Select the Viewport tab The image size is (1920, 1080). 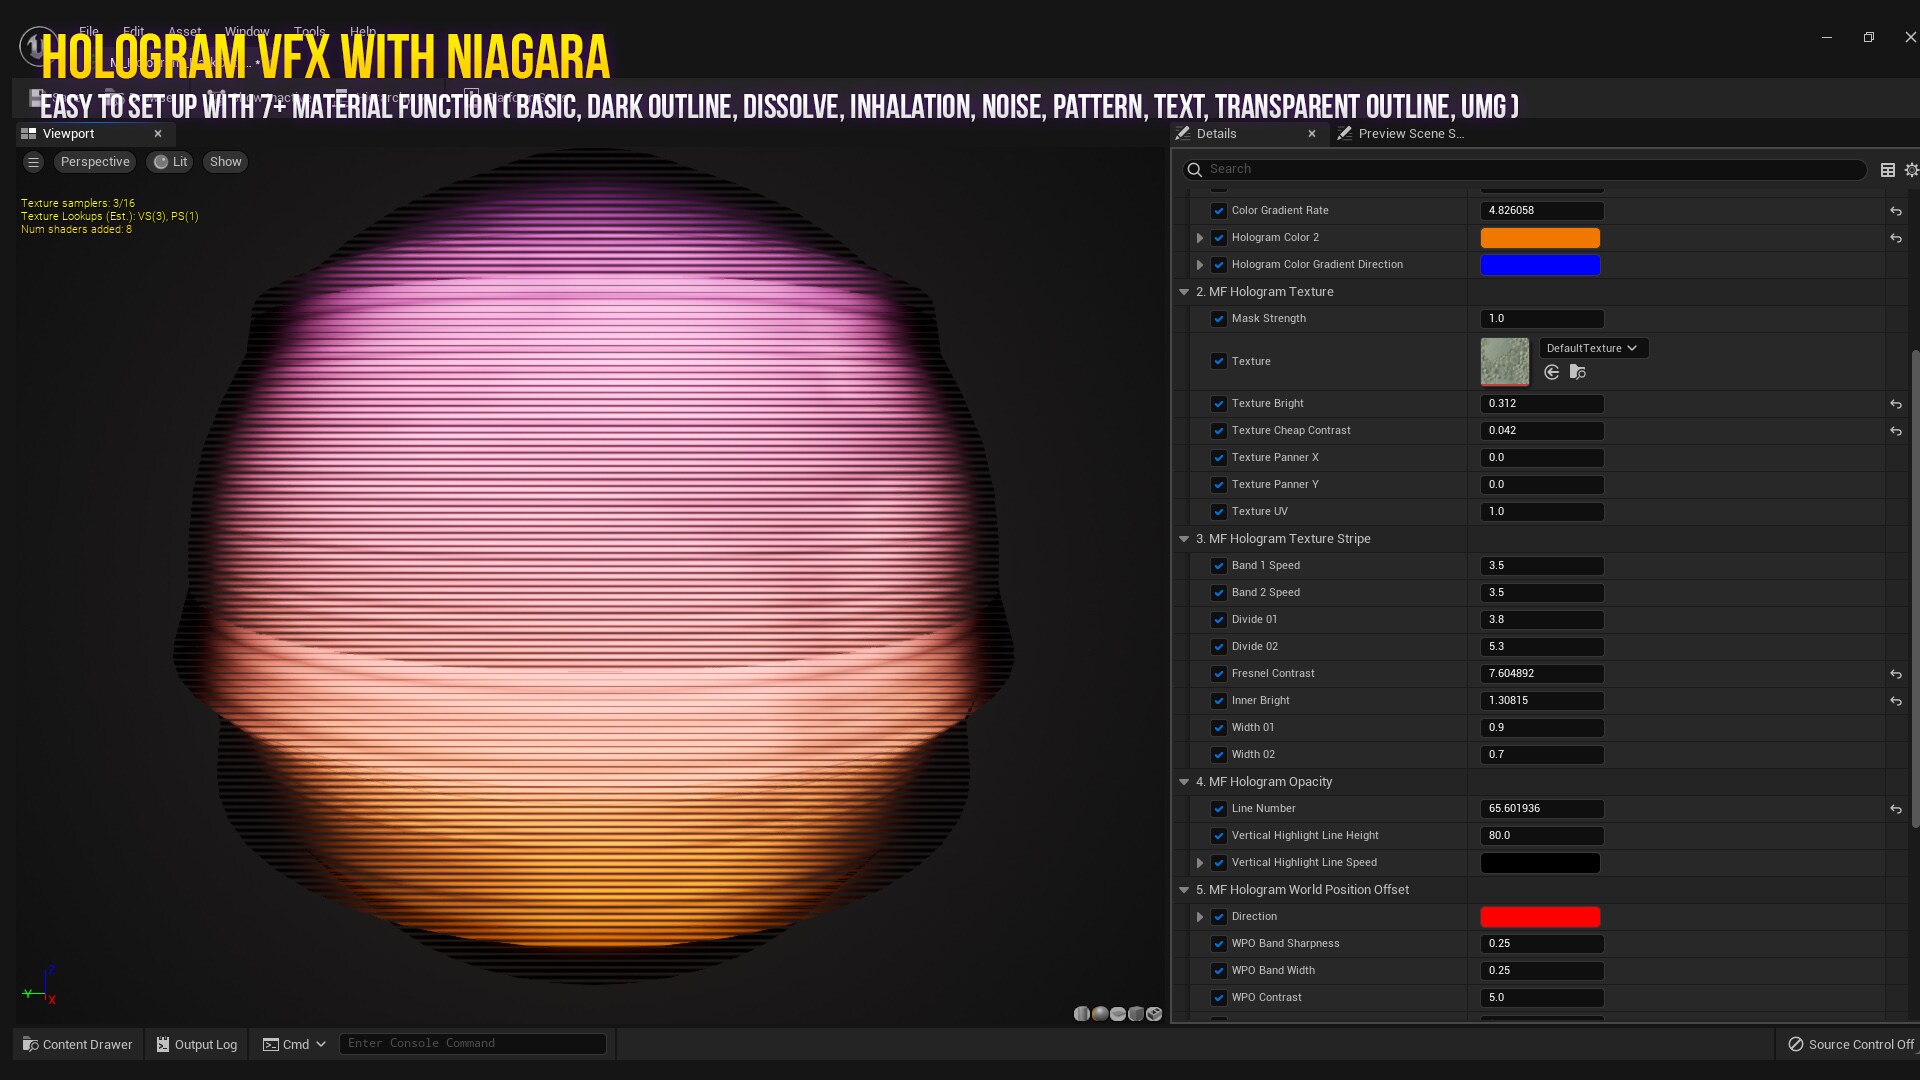68,133
